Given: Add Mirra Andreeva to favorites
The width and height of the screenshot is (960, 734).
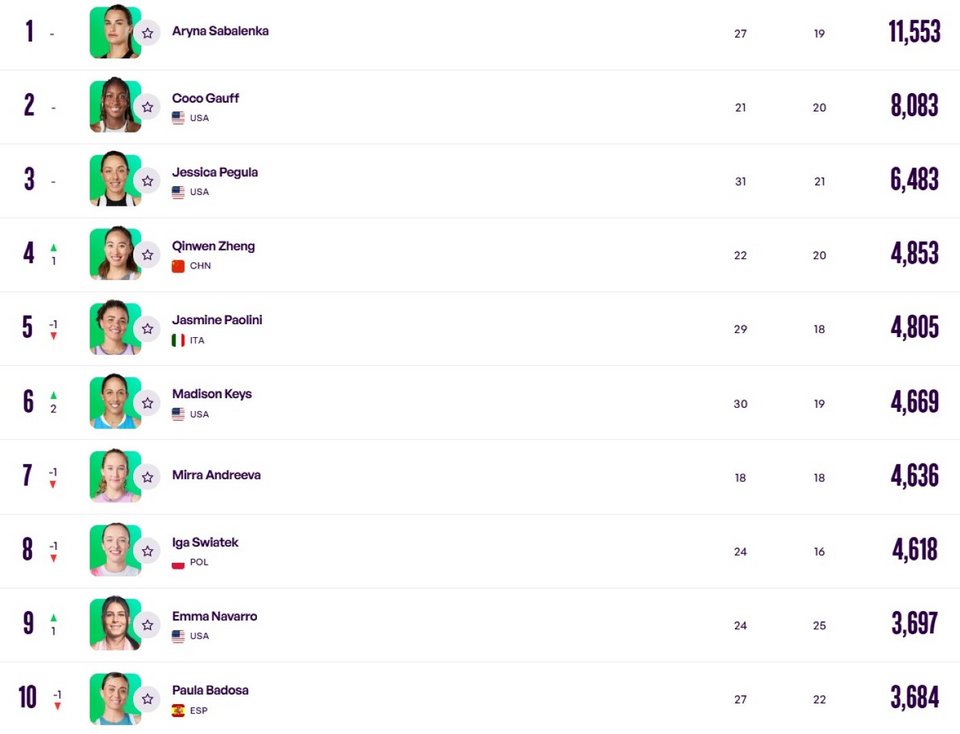Looking at the screenshot, I should point(148,477).
